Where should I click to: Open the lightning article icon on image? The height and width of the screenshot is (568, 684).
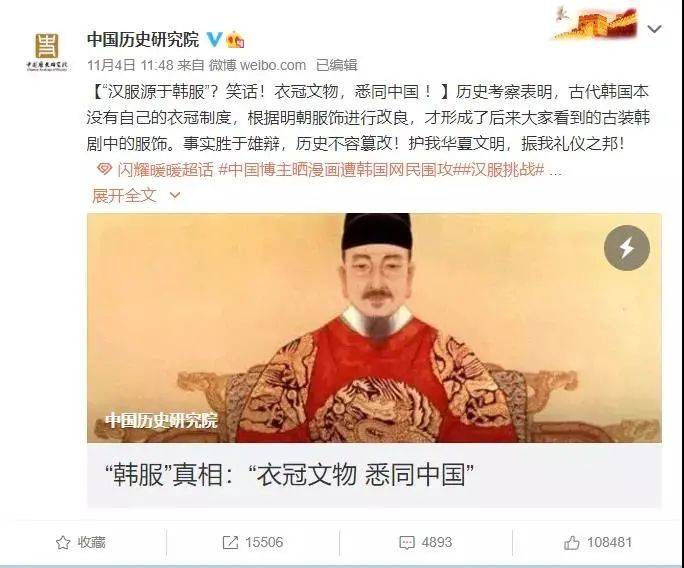click(627, 248)
